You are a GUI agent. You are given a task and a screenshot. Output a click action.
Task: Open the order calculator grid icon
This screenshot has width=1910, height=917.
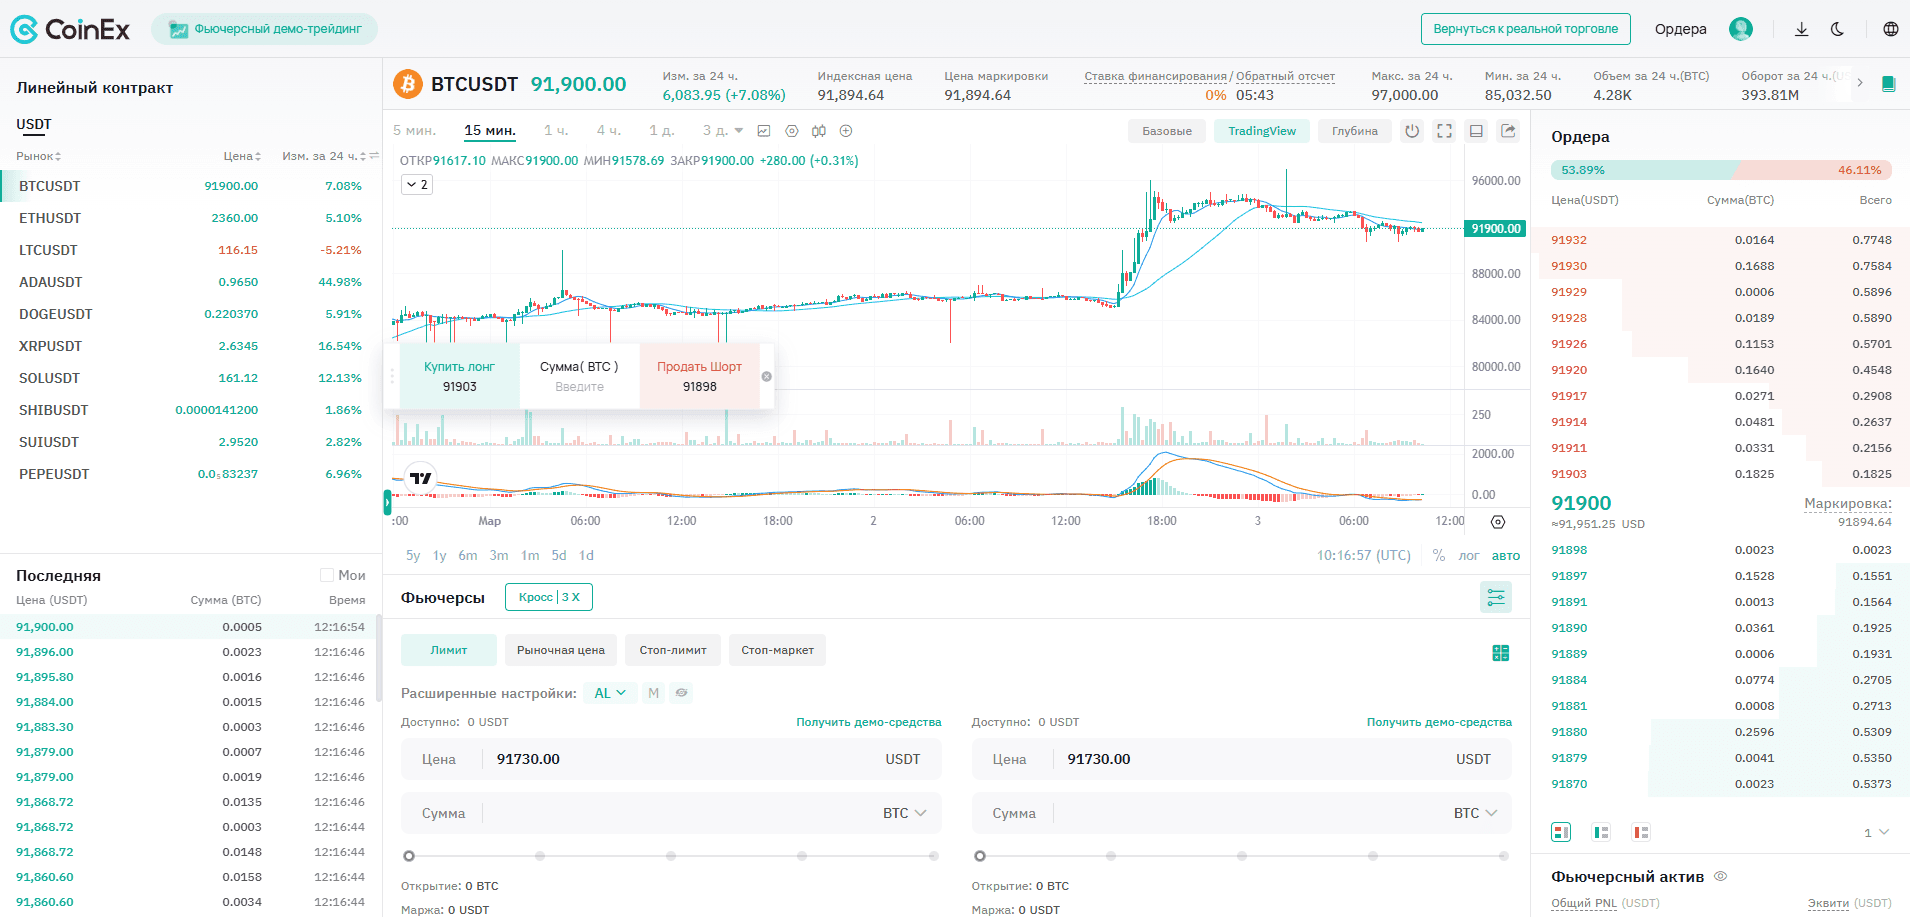pyautogui.click(x=1501, y=653)
